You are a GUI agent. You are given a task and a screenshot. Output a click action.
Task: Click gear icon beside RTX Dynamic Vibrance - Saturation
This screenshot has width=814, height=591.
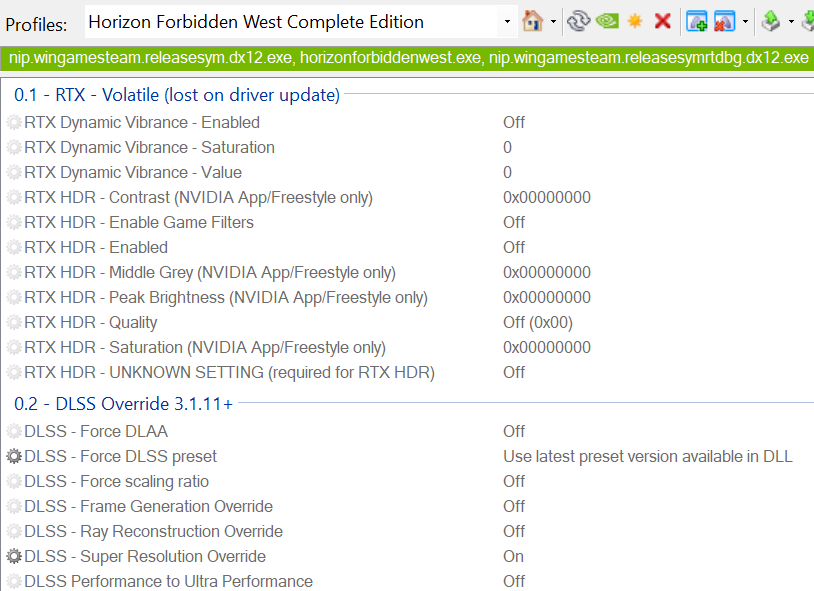[14, 147]
